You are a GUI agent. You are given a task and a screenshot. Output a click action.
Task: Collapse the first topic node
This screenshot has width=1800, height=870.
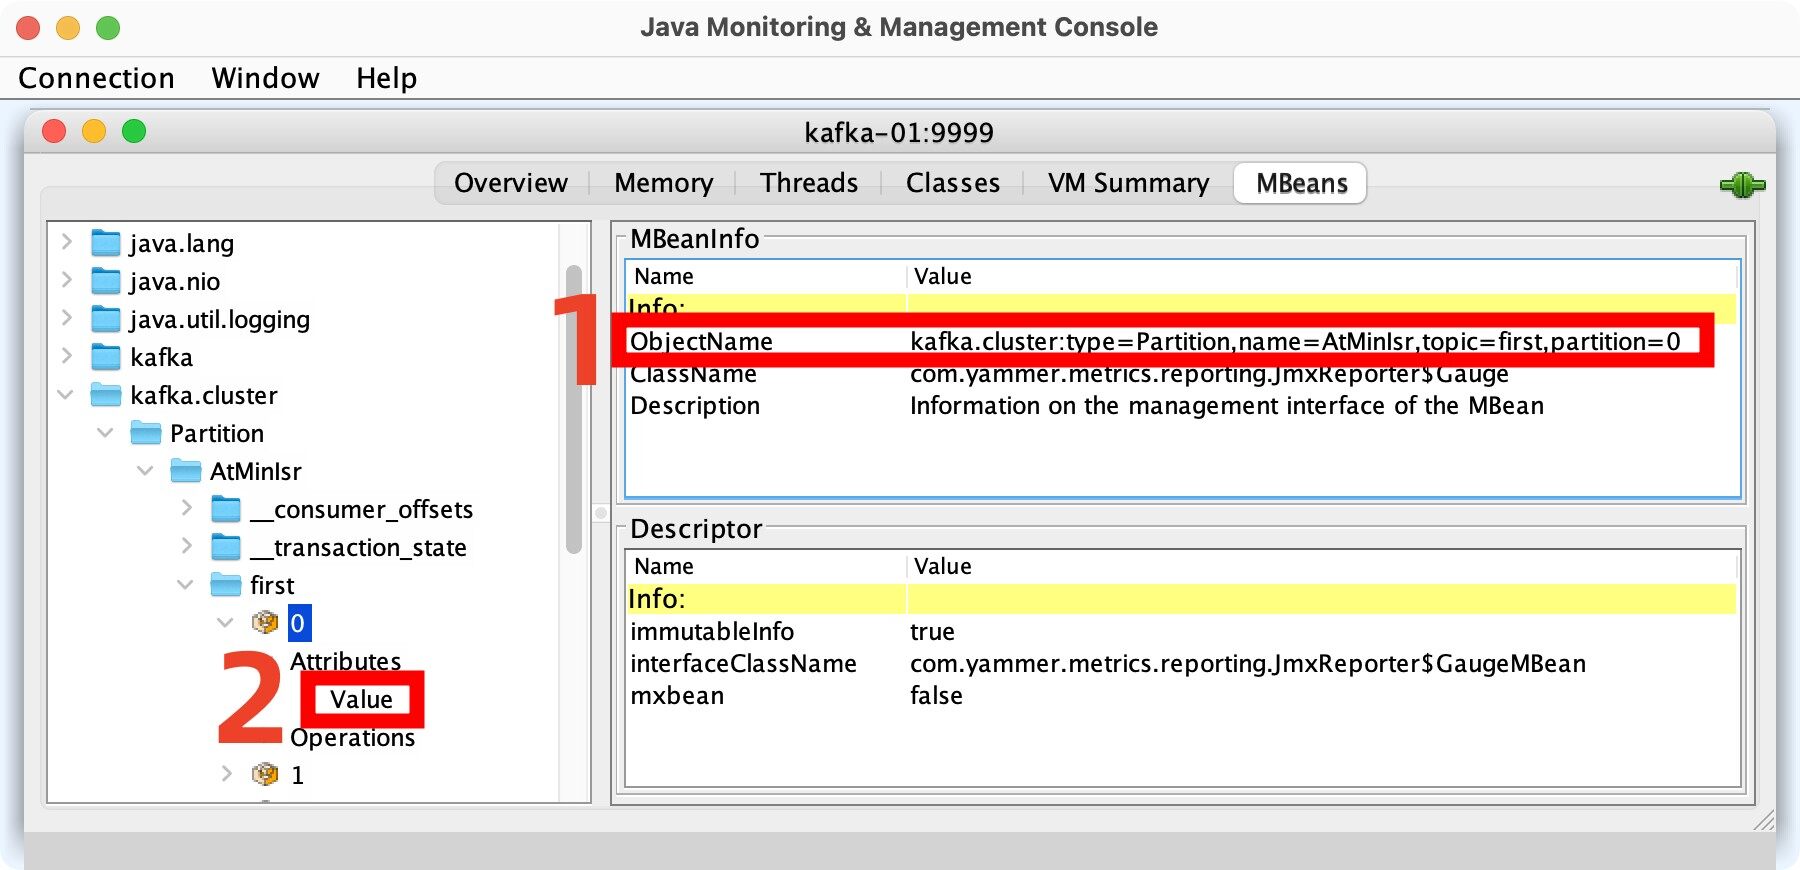click(x=185, y=585)
